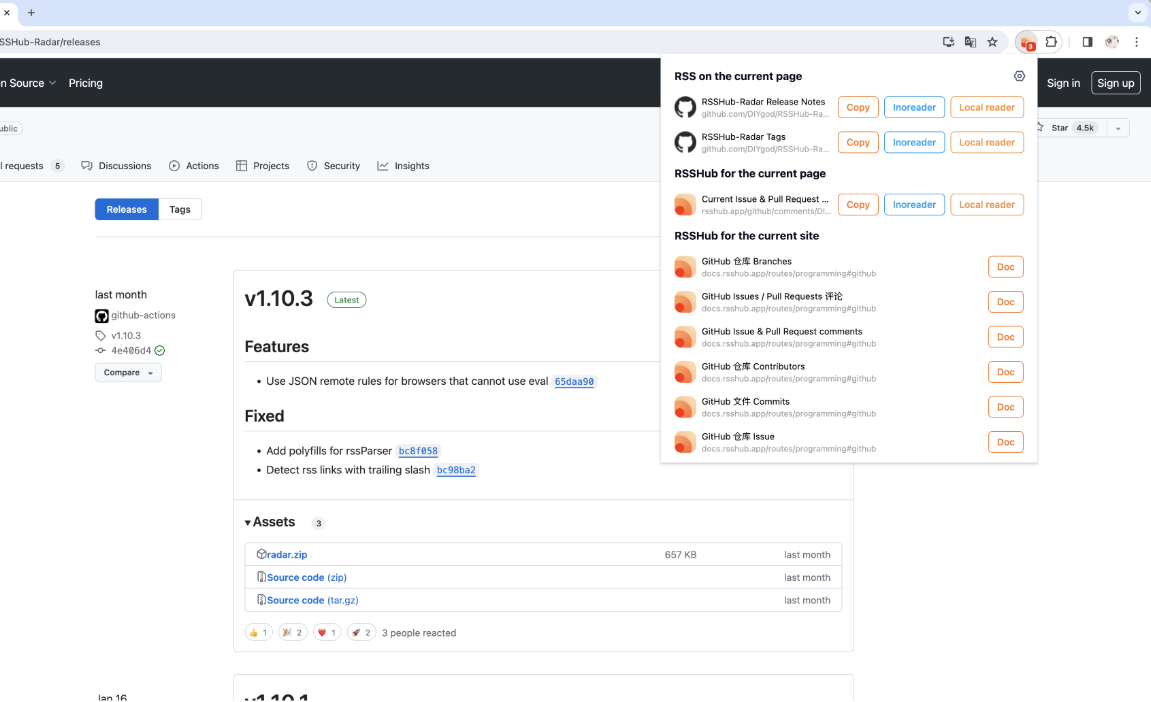Expand the Star button dropdown arrow
This screenshot has height=702, width=1151.
click(x=1118, y=129)
